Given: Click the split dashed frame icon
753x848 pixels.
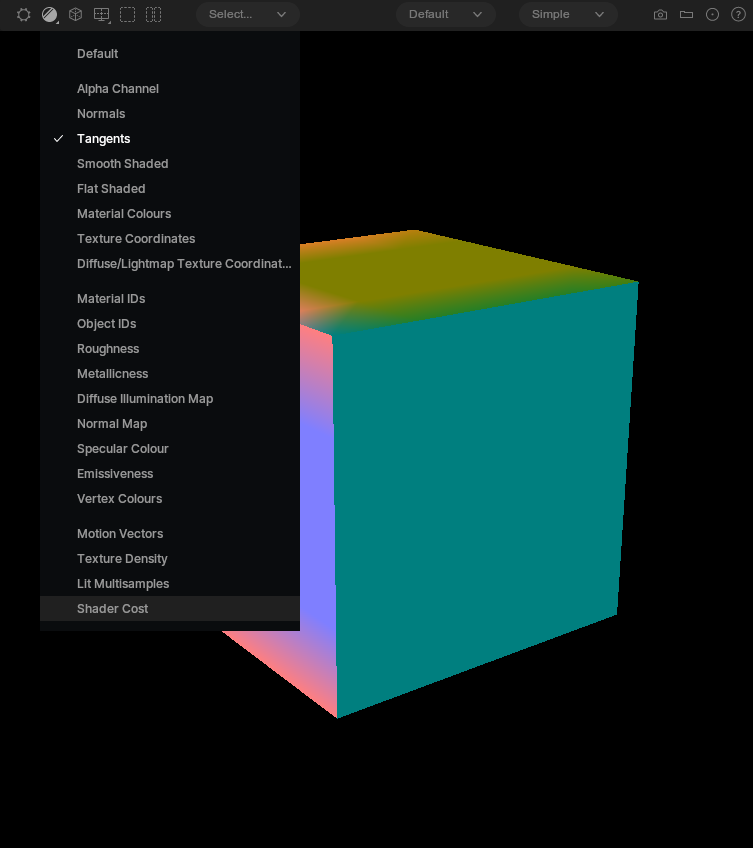Looking at the screenshot, I should [153, 15].
